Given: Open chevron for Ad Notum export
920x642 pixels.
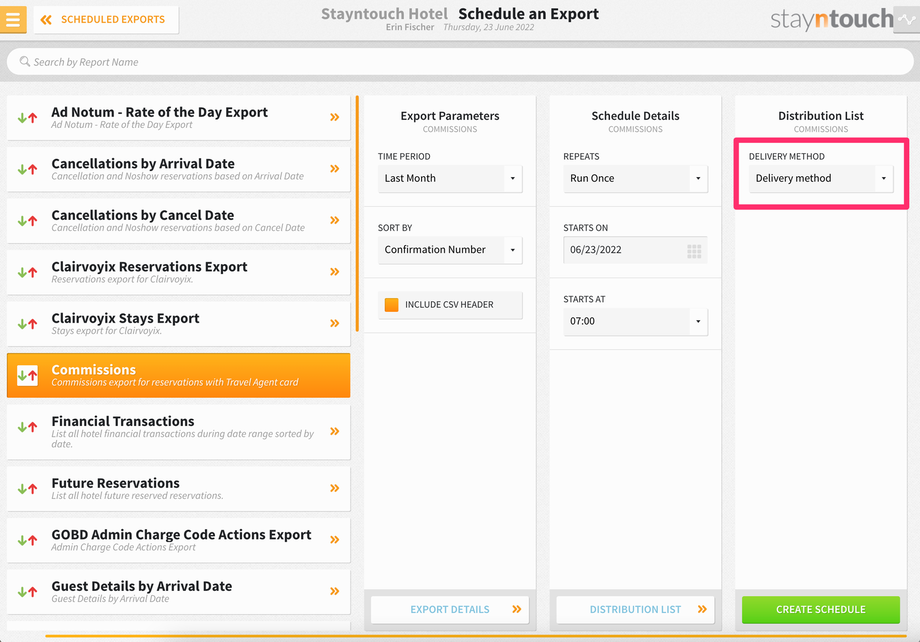Looking at the screenshot, I should [x=334, y=117].
